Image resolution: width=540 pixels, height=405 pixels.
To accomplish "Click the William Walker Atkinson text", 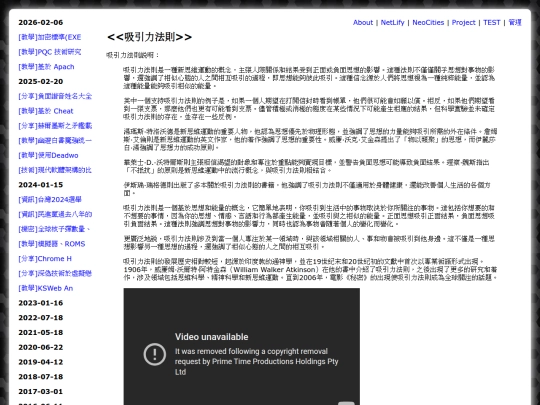I will pyautogui.click(x=274, y=270).
